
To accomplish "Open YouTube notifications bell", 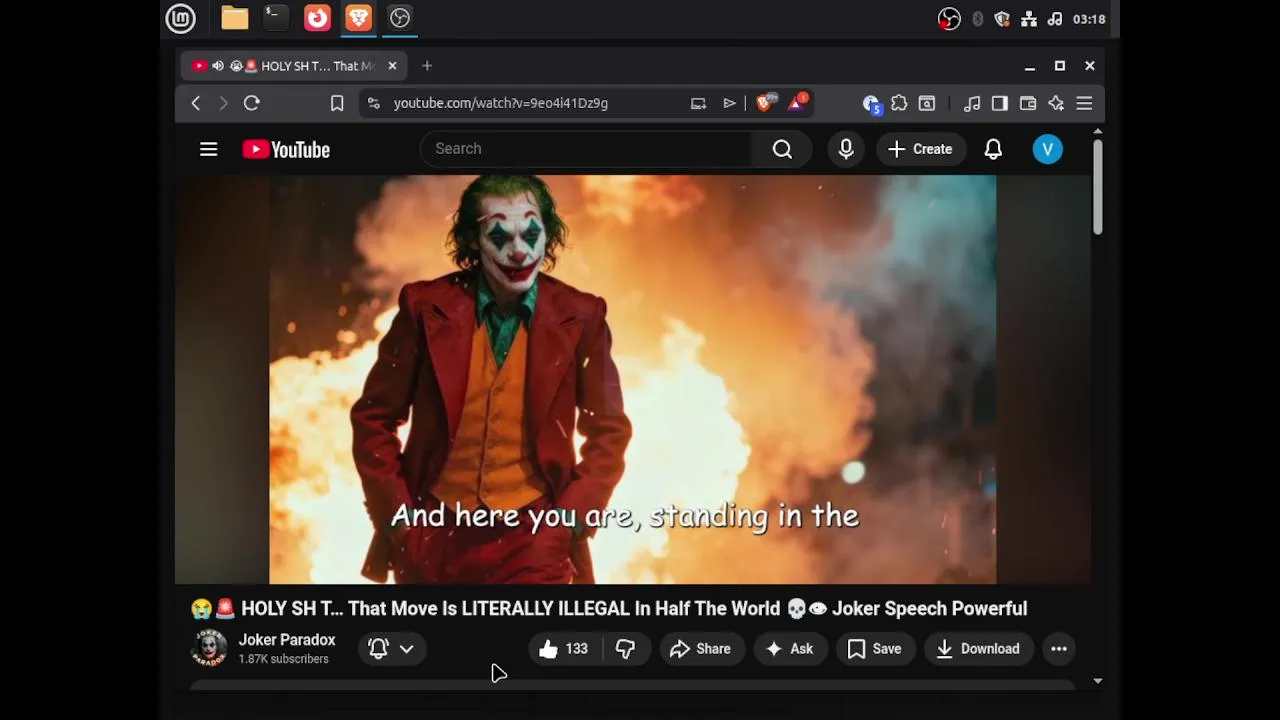I will 993,149.
